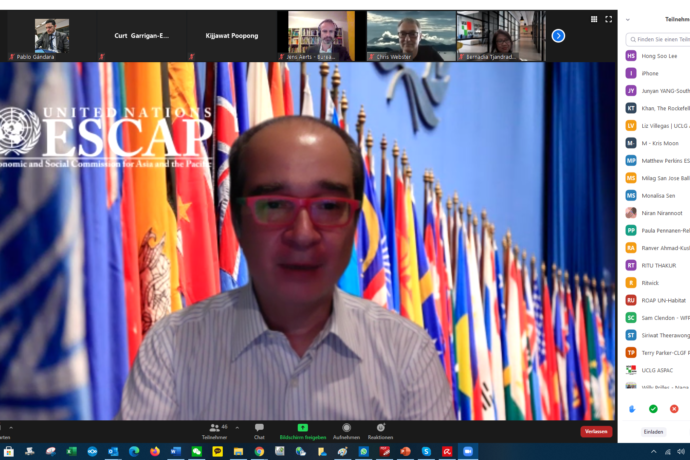Select participant Monalisa Sen
This screenshot has width=690, height=460.
pyautogui.click(x=657, y=195)
